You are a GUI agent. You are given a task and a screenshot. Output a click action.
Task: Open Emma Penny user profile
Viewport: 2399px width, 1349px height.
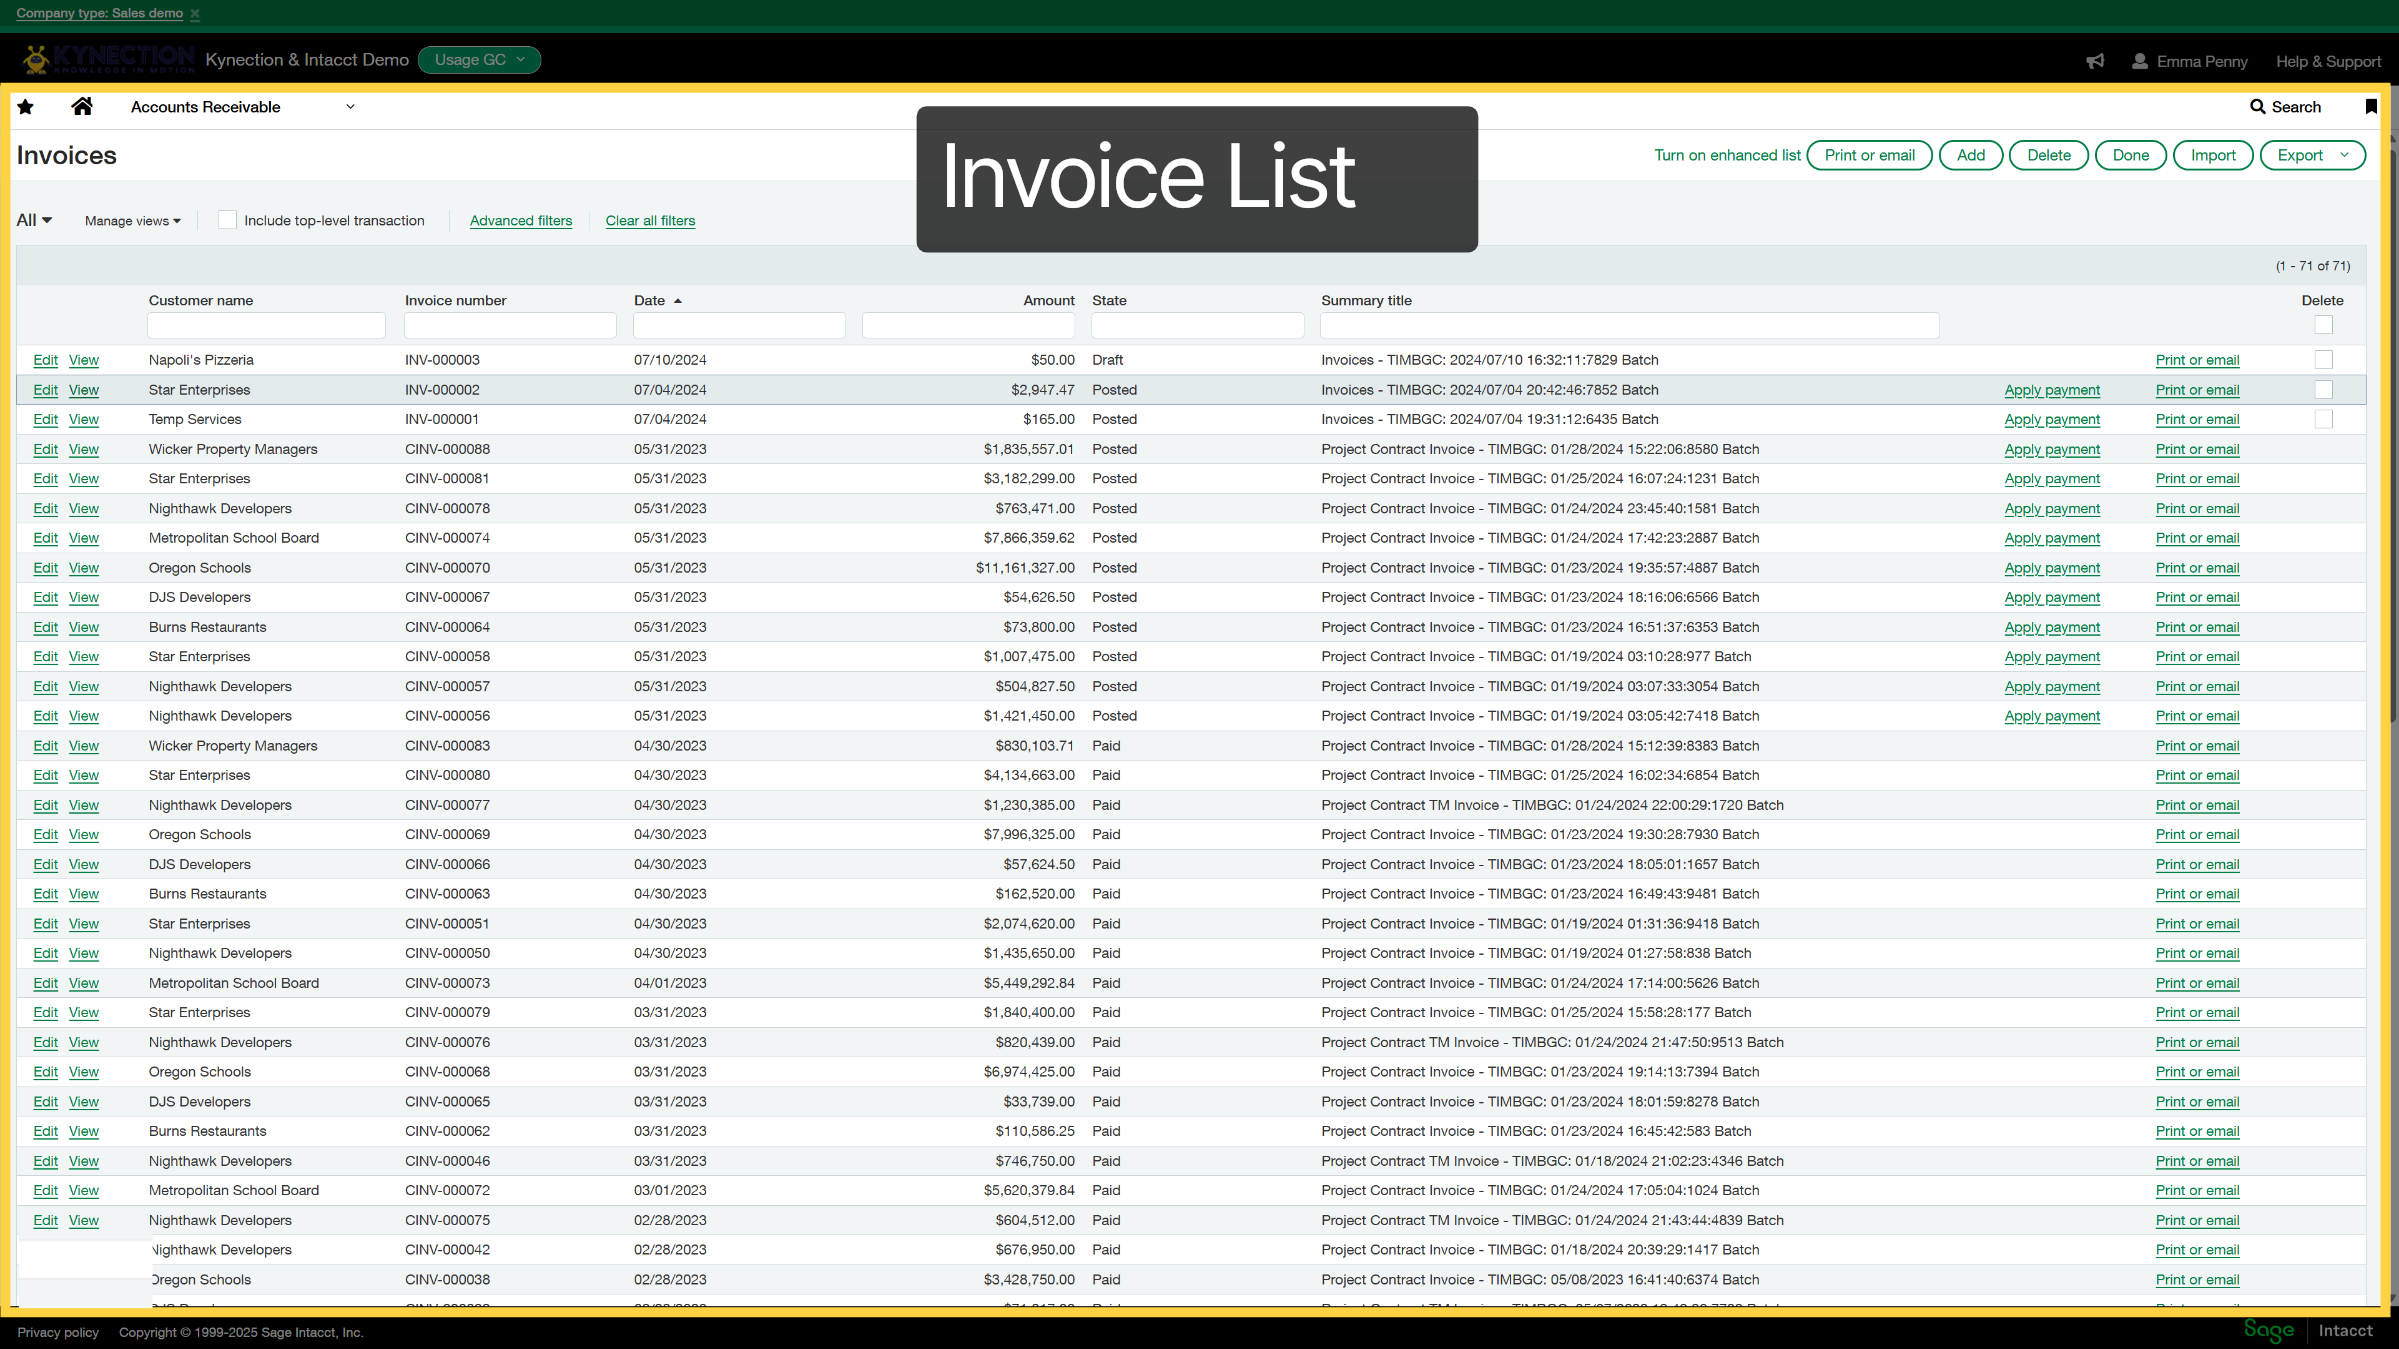pos(2190,61)
